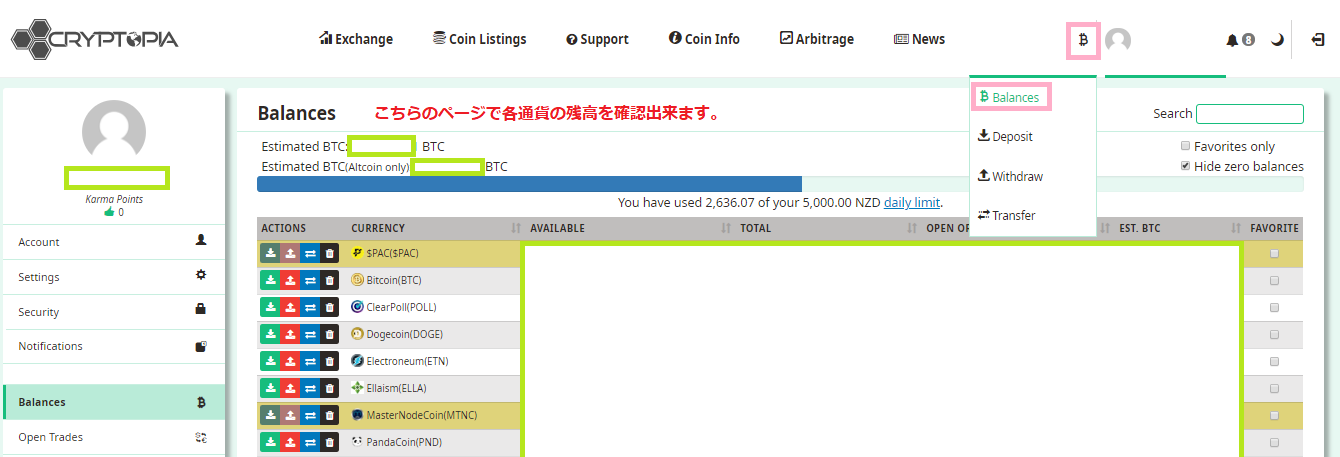
Task: Mark ClearPoll(POLL) as favorite
Action: point(1274,308)
